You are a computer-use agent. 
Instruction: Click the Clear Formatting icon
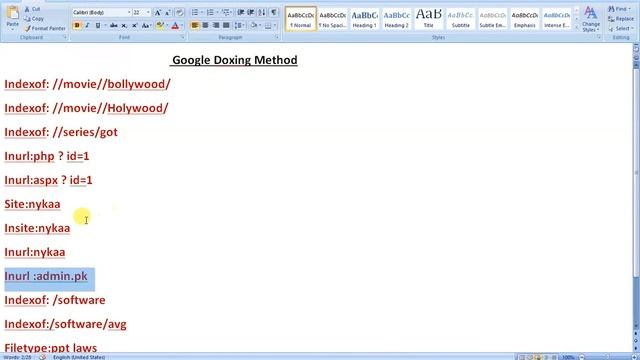click(x=180, y=13)
